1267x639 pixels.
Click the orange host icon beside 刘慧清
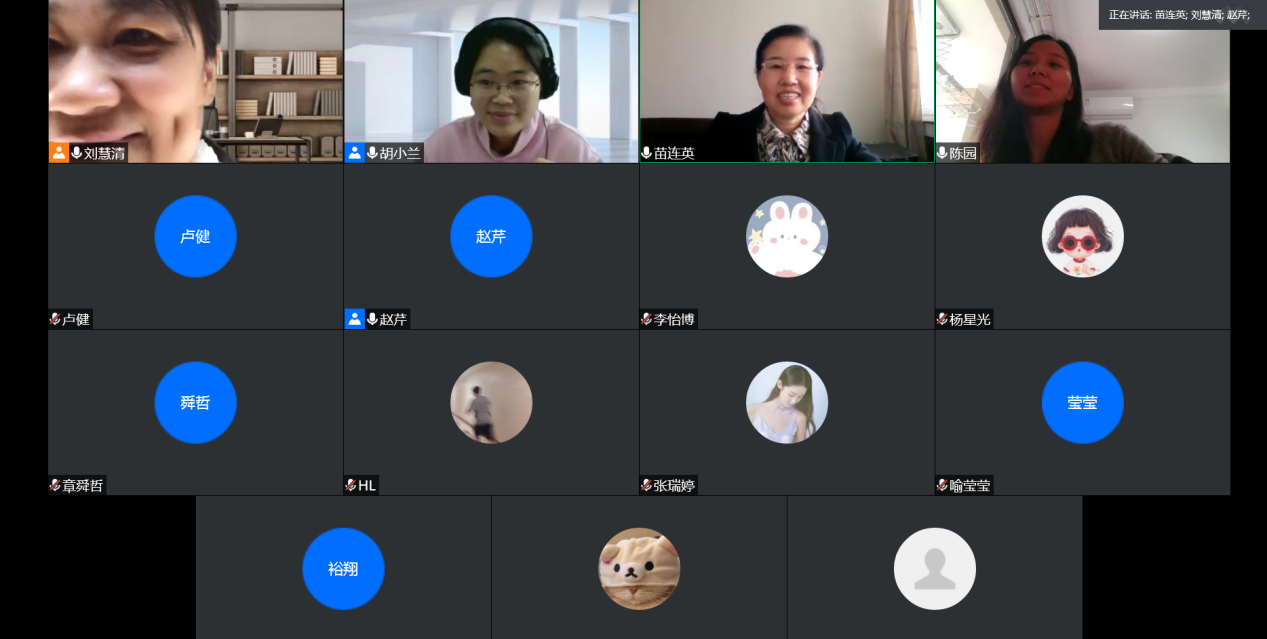pyautogui.click(x=59, y=153)
